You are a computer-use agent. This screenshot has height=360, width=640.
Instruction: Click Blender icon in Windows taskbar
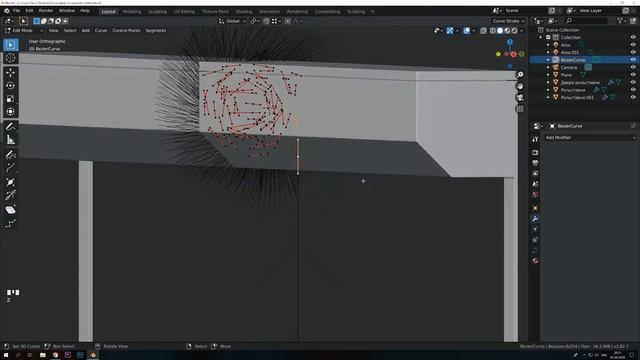(93, 355)
